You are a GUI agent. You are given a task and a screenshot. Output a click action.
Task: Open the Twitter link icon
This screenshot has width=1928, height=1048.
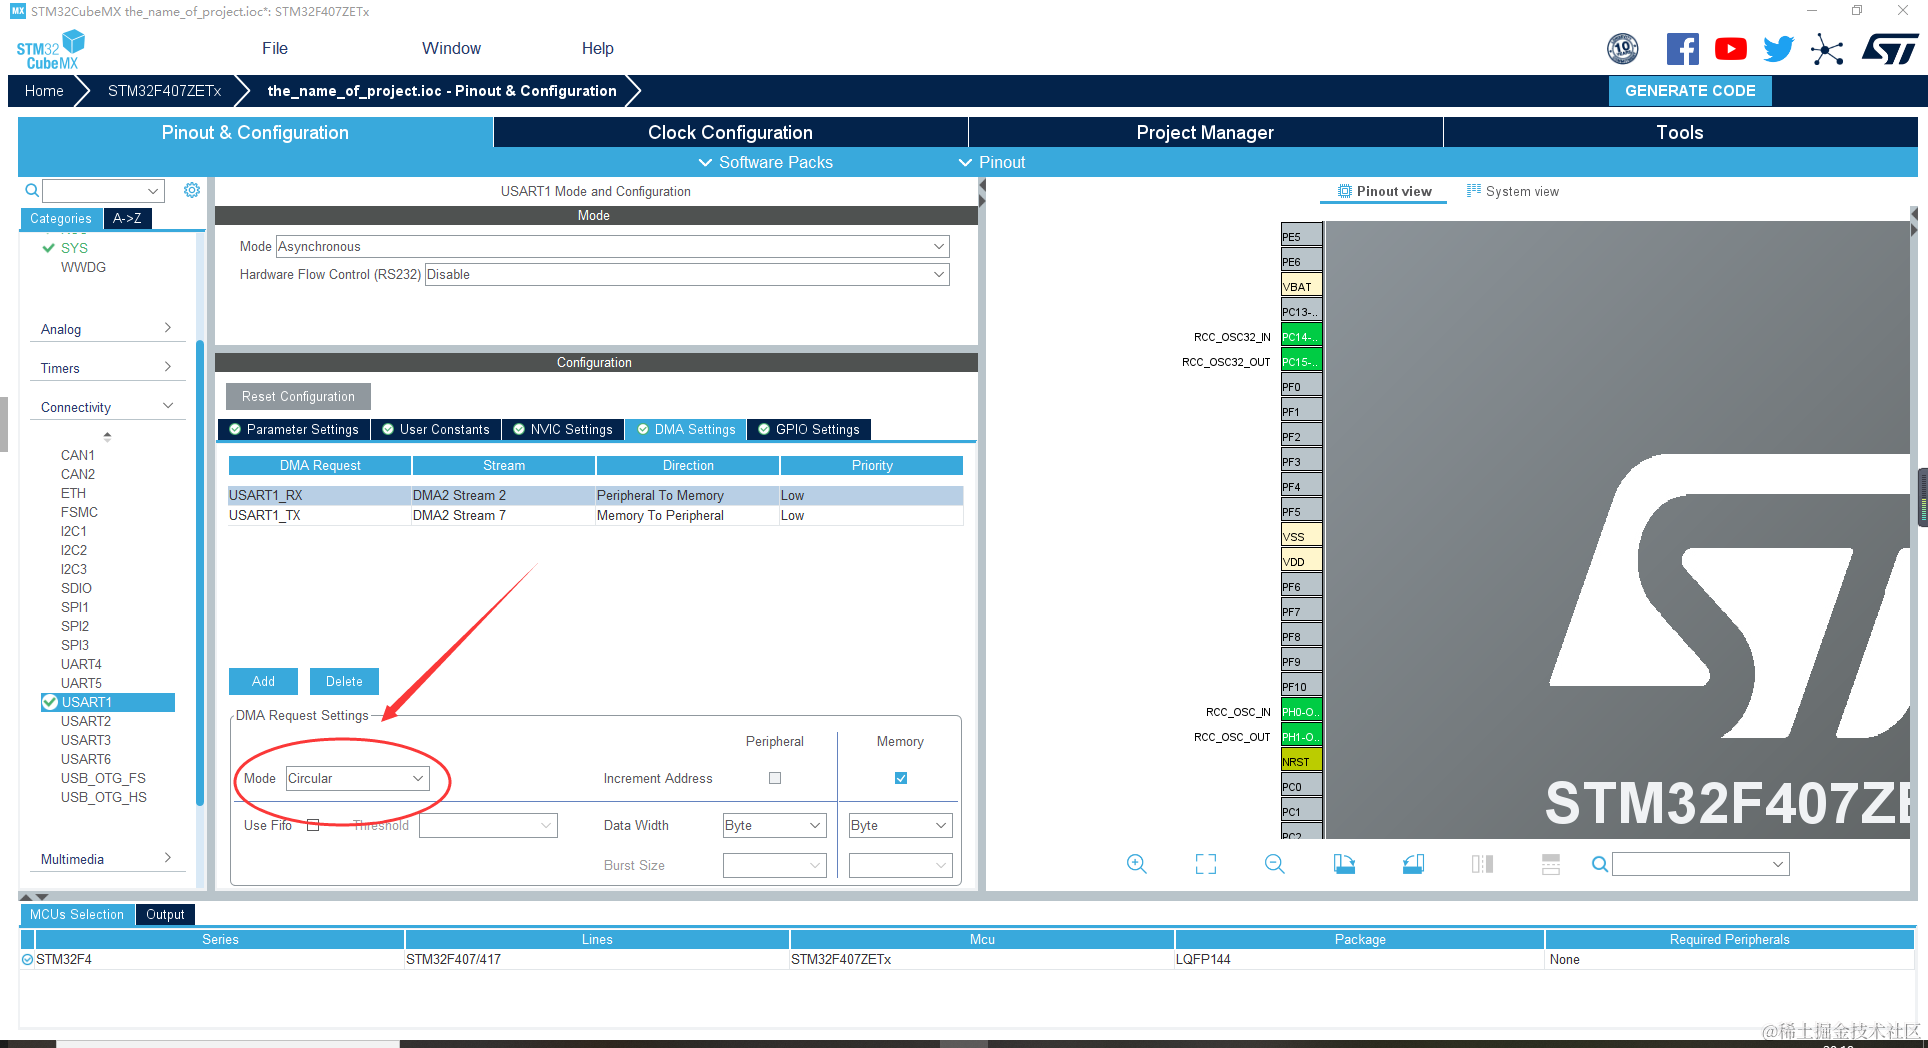pos(1779,49)
